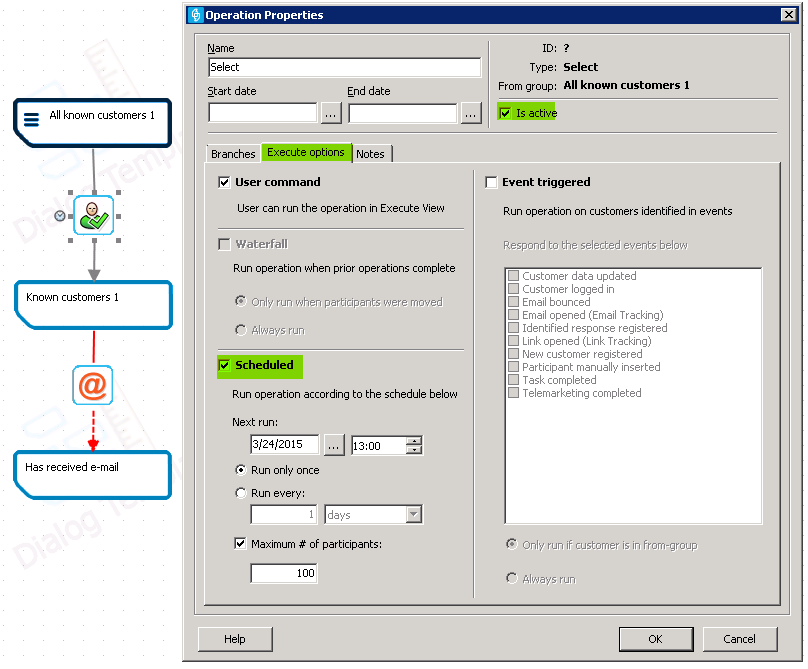Open the End date picker button
The width and height of the screenshot is (808, 669).
click(471, 113)
